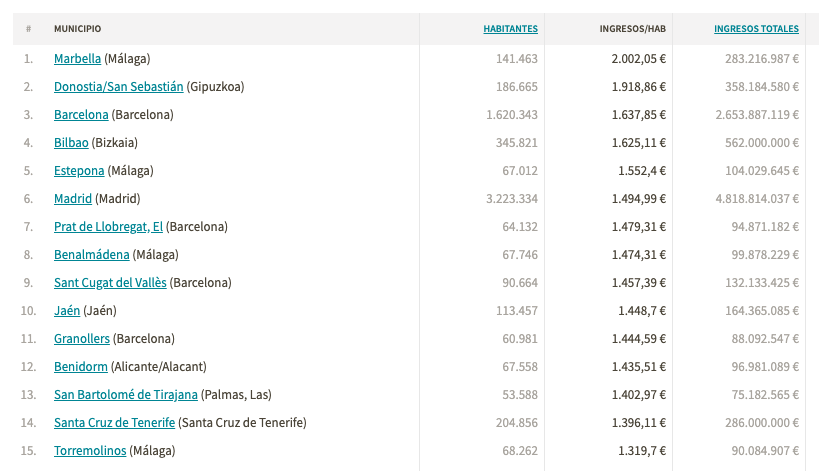This screenshot has height=471, width=819.
Task: Open the Jaén municipality link
Action: [67, 311]
